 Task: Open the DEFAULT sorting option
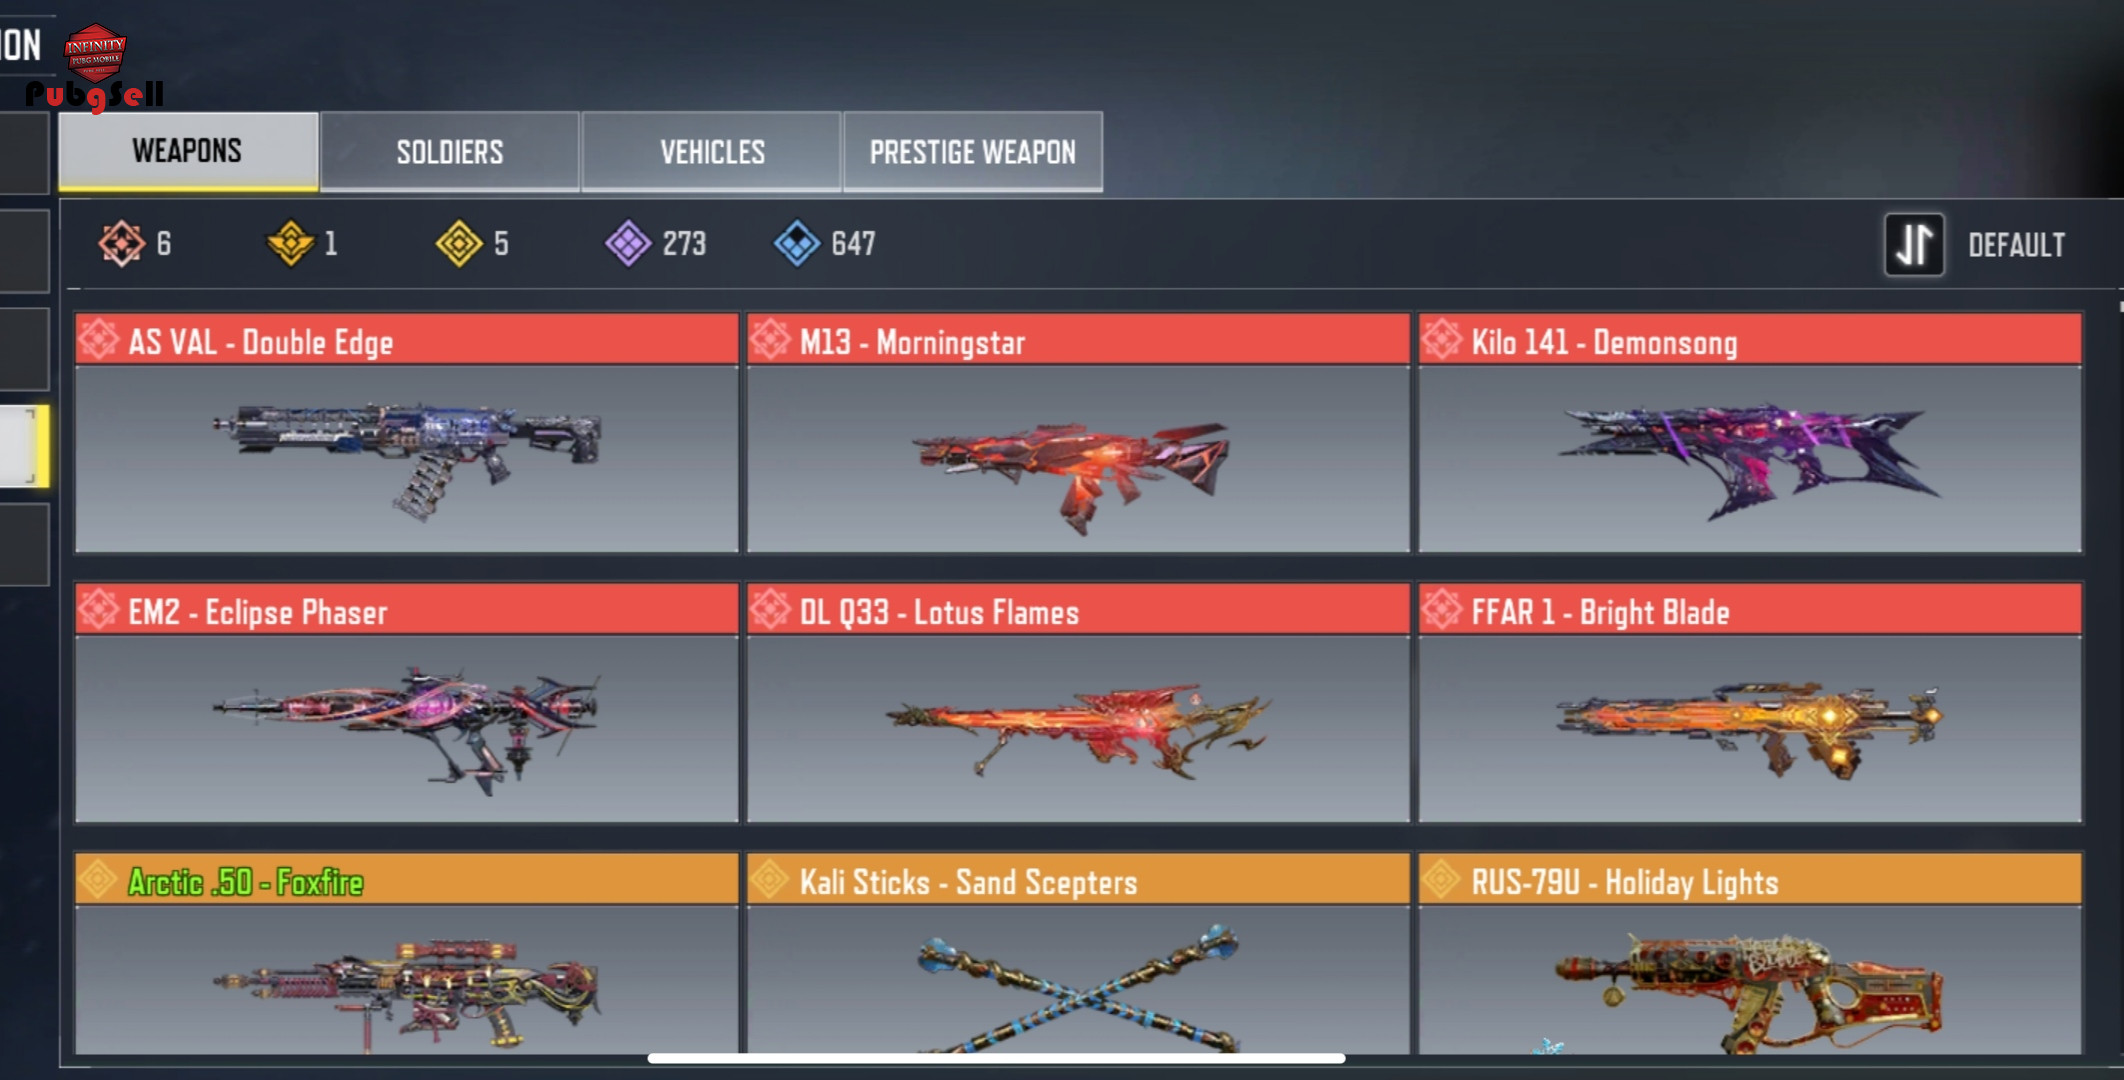point(2016,245)
